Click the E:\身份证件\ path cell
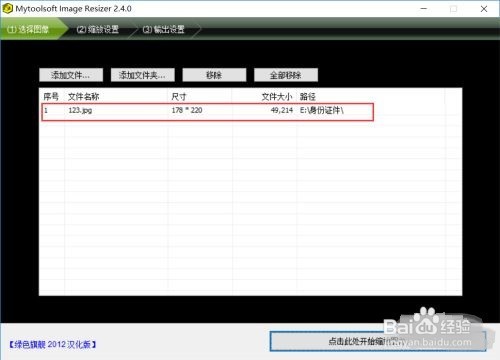This screenshot has height=360, width=500. coord(321,110)
